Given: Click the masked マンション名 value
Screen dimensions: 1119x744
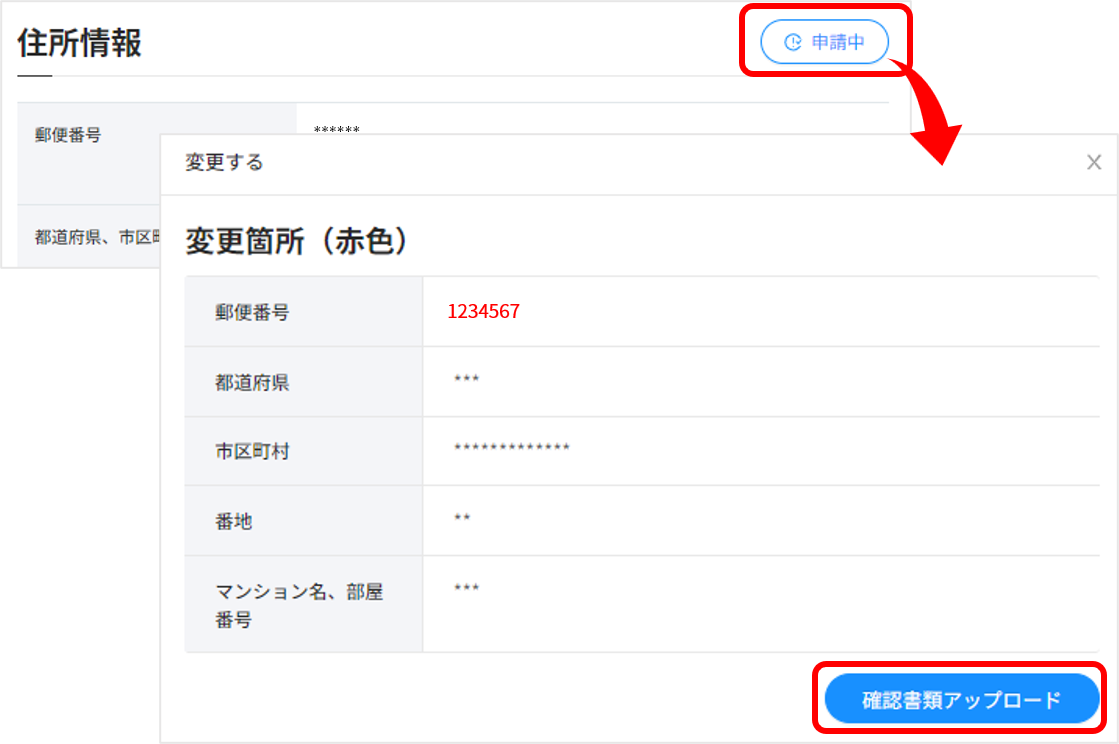Looking at the screenshot, I should pyautogui.click(x=467, y=588).
